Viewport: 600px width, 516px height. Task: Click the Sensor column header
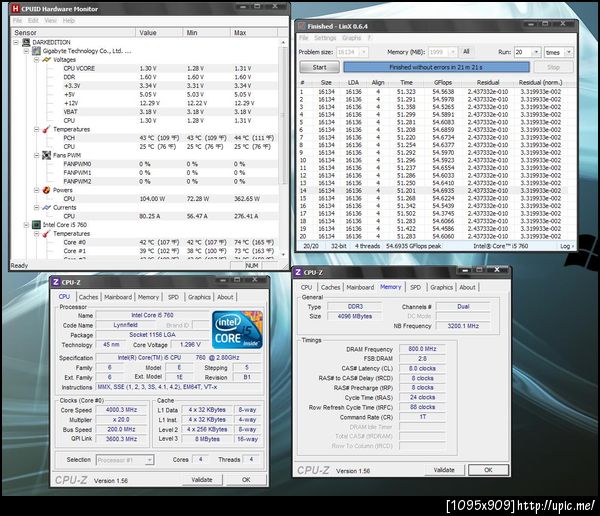point(74,33)
